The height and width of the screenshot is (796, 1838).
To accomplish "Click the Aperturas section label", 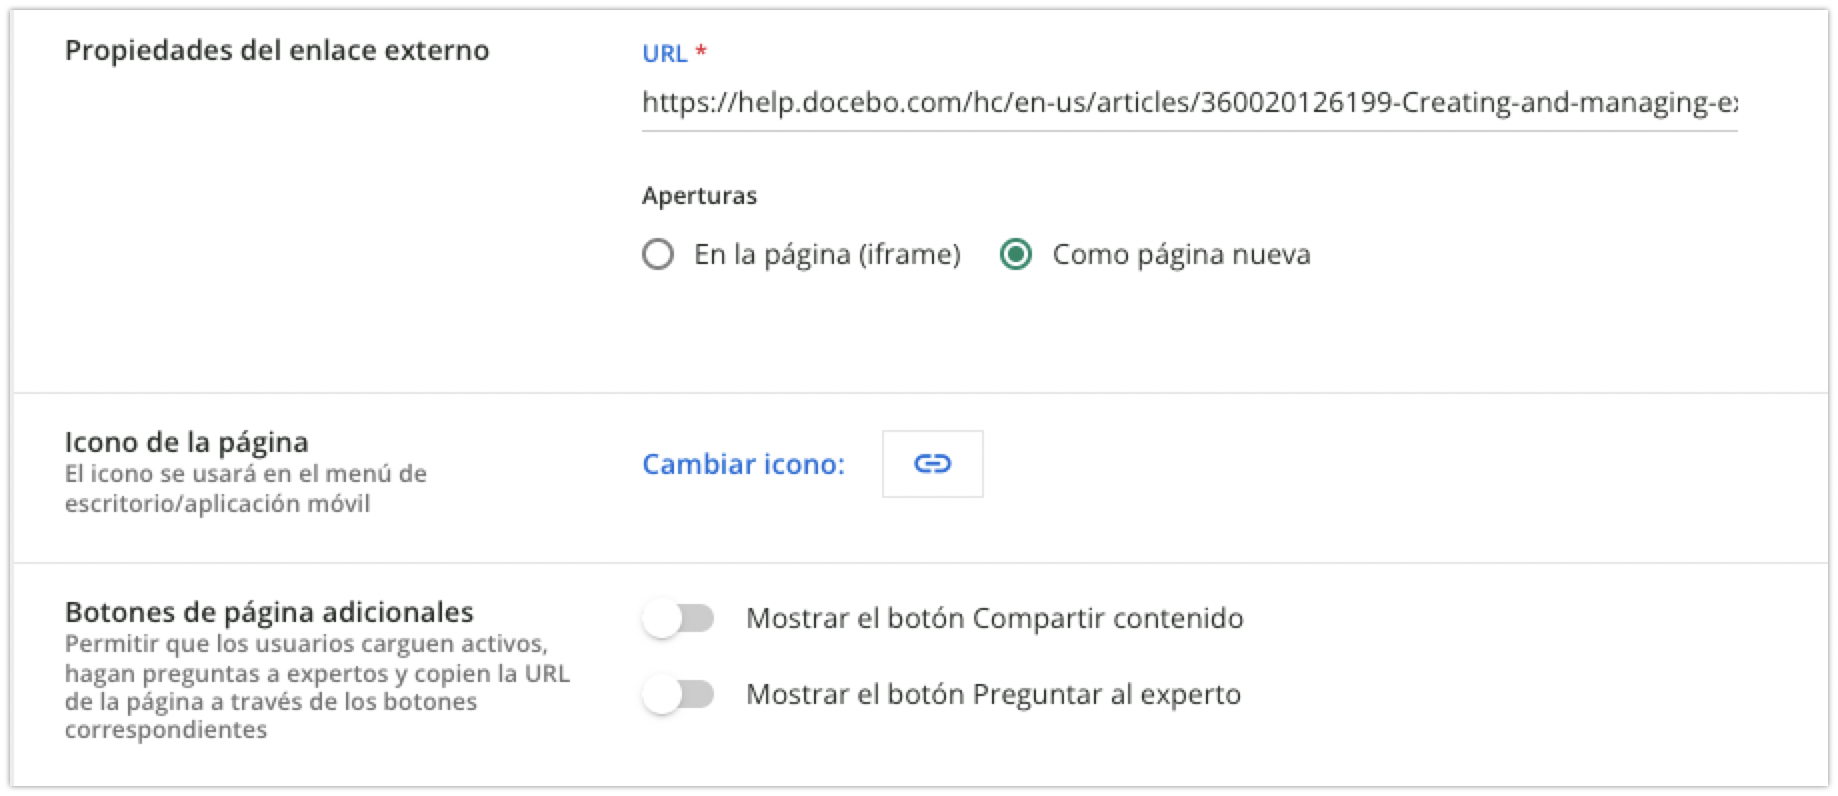I will pyautogui.click(x=699, y=195).
